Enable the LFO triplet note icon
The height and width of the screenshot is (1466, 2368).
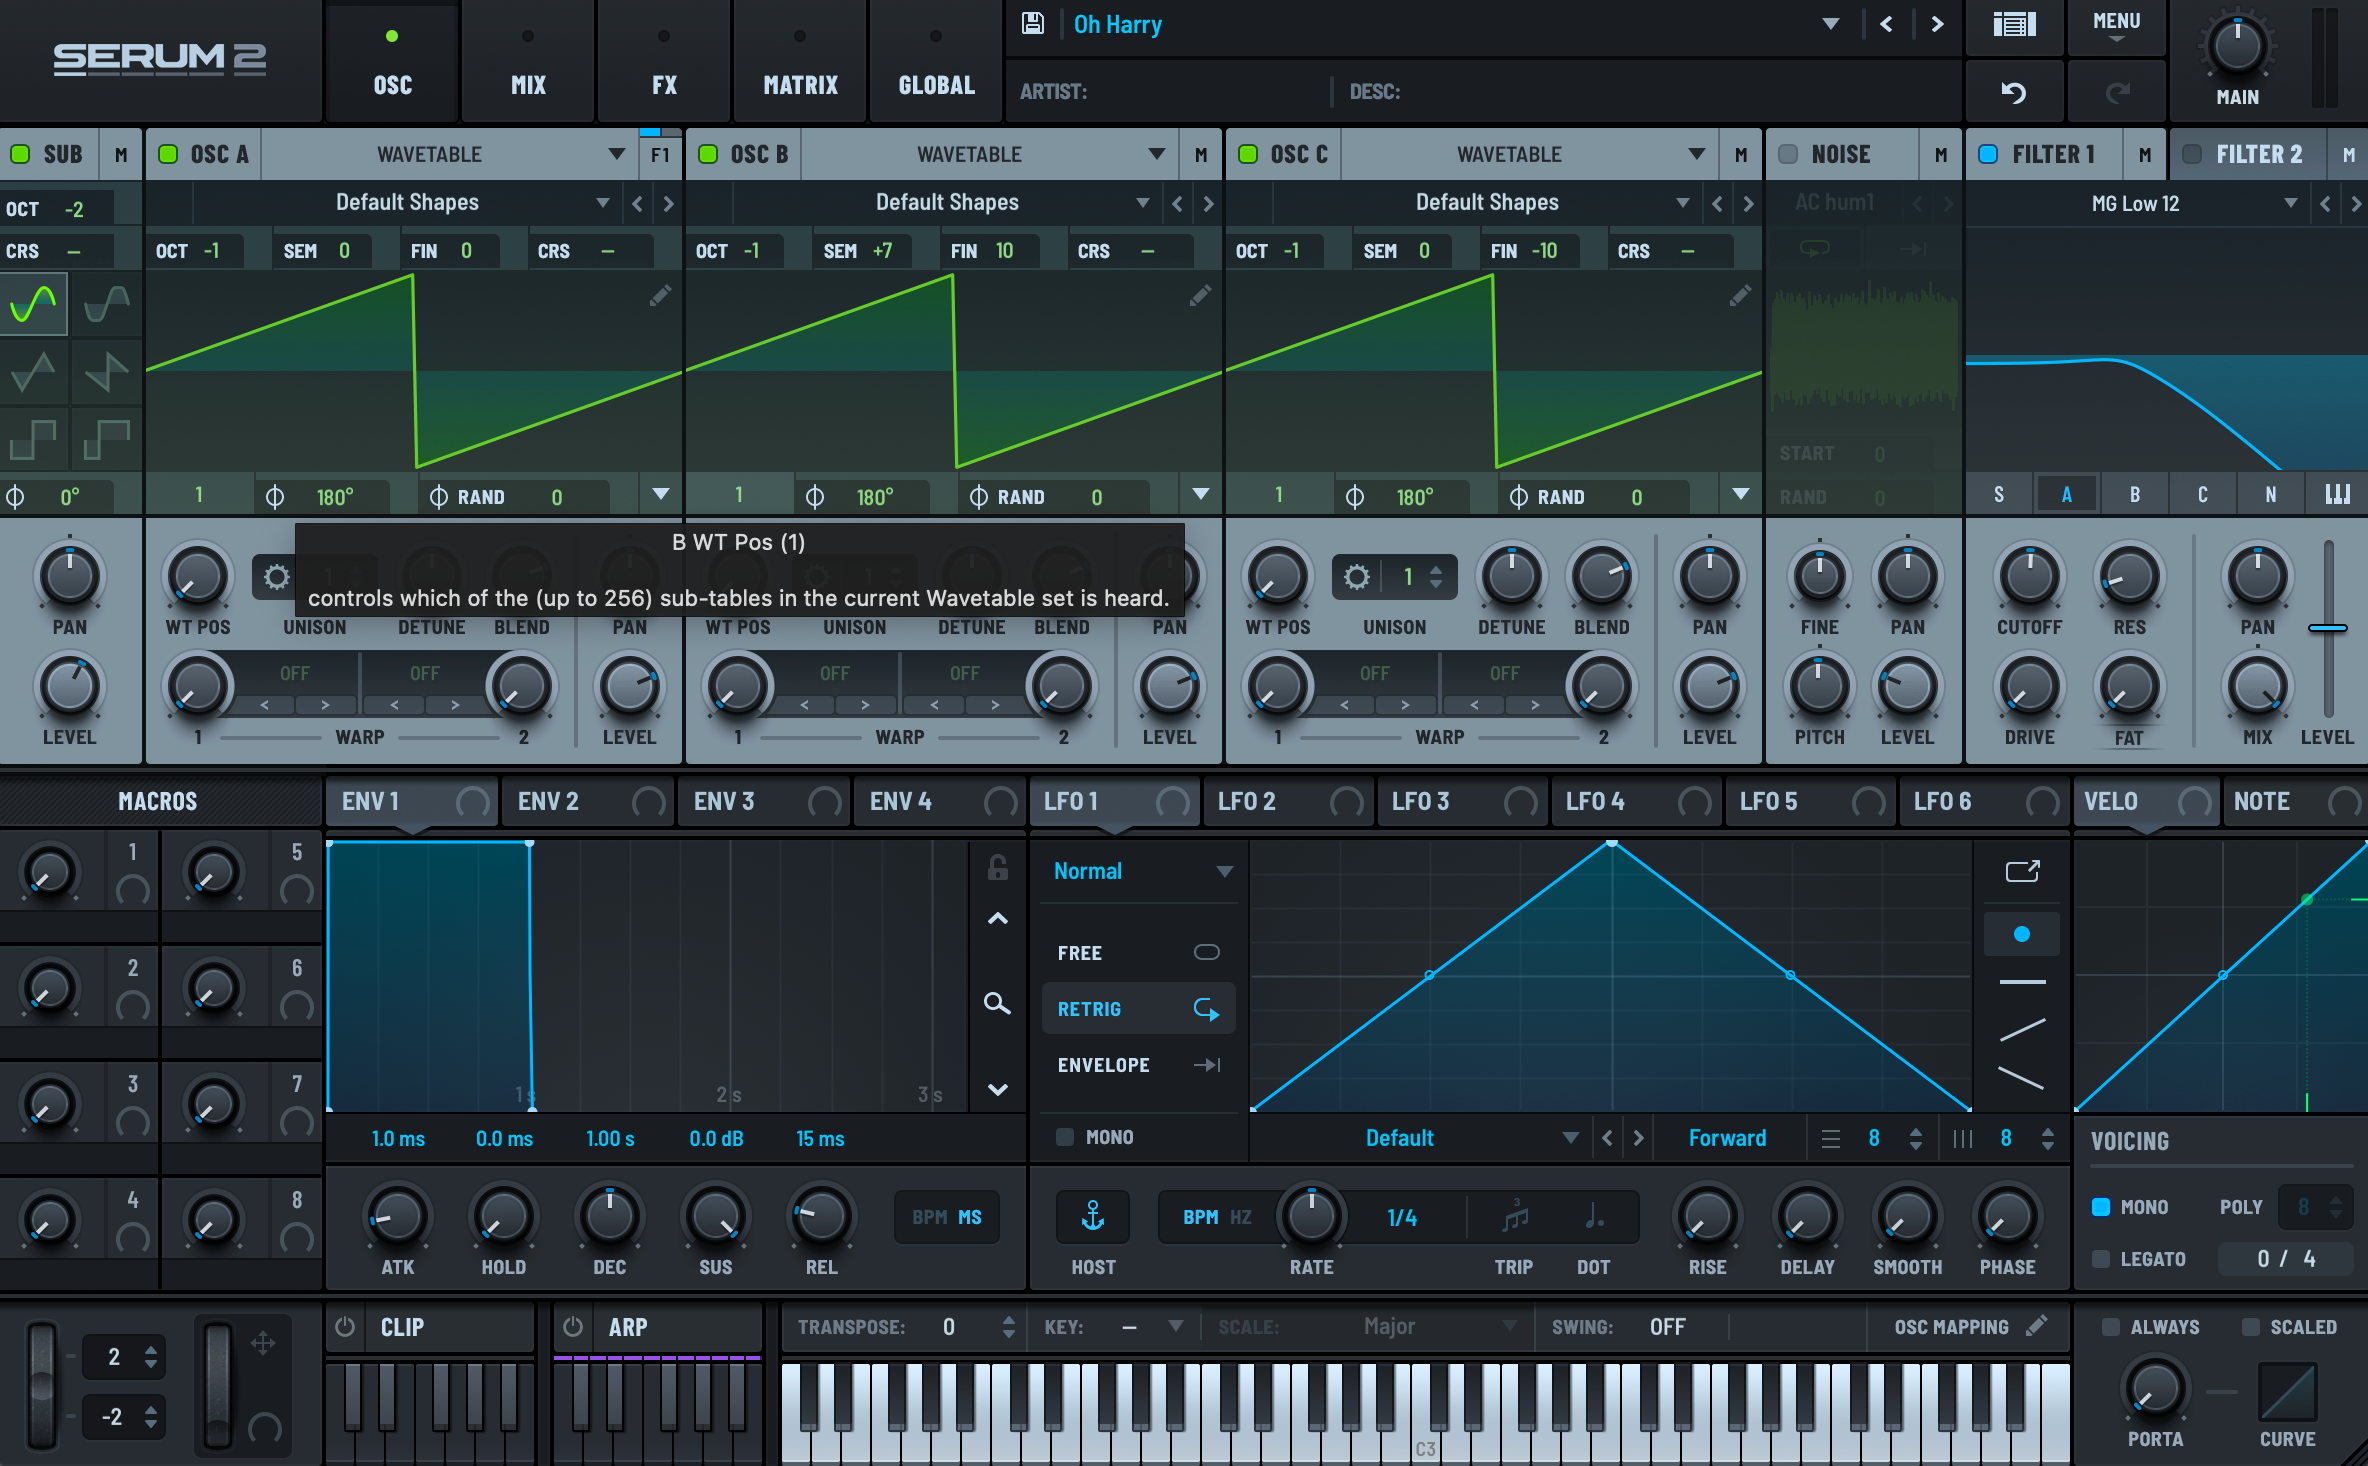pyautogui.click(x=1515, y=1217)
